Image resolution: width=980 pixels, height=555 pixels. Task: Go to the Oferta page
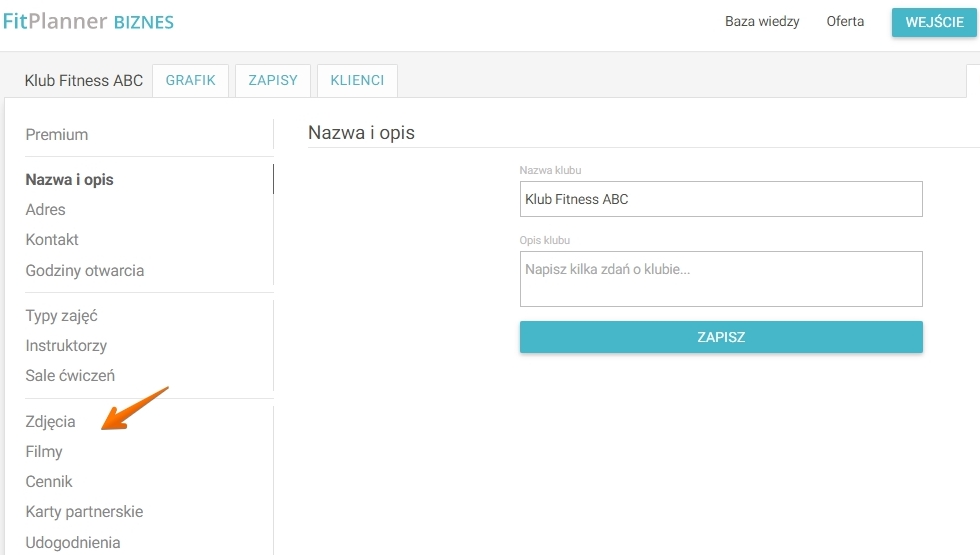click(x=845, y=22)
